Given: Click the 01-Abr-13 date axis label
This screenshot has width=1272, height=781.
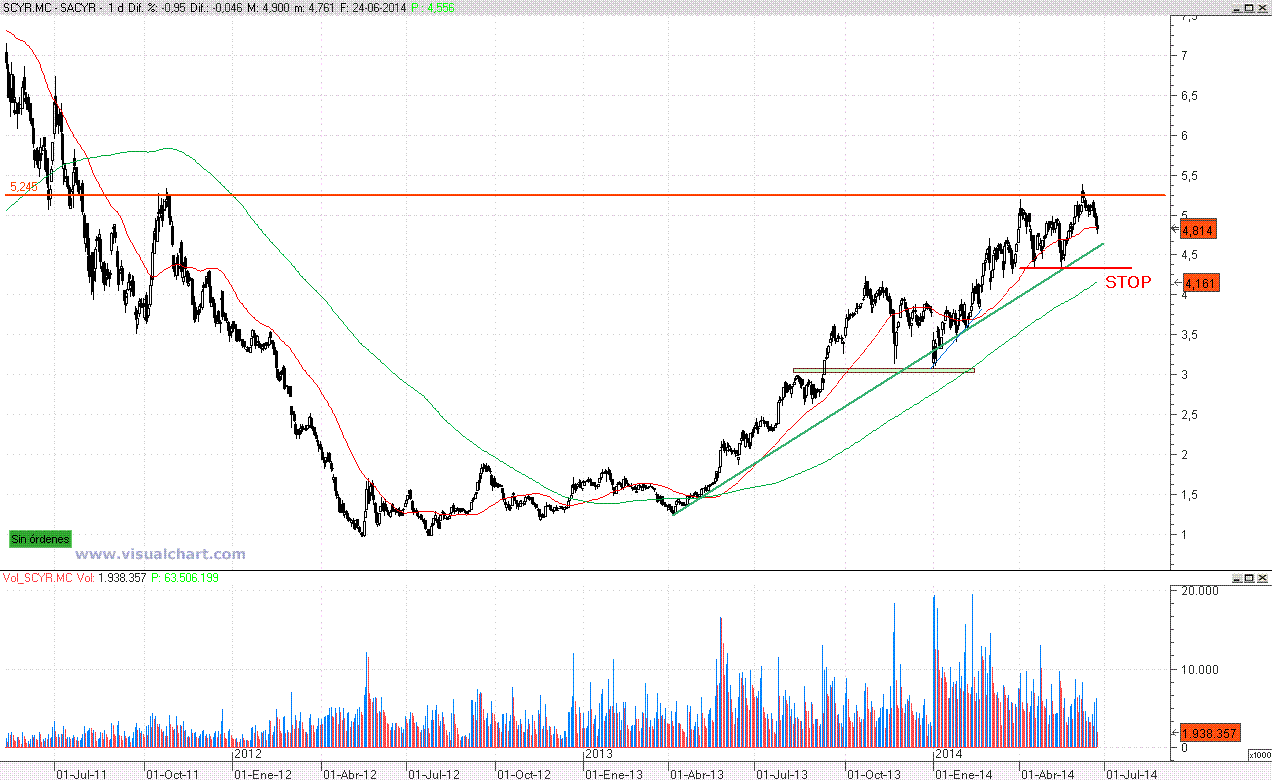Looking at the screenshot, I should pyautogui.click(x=697, y=774).
